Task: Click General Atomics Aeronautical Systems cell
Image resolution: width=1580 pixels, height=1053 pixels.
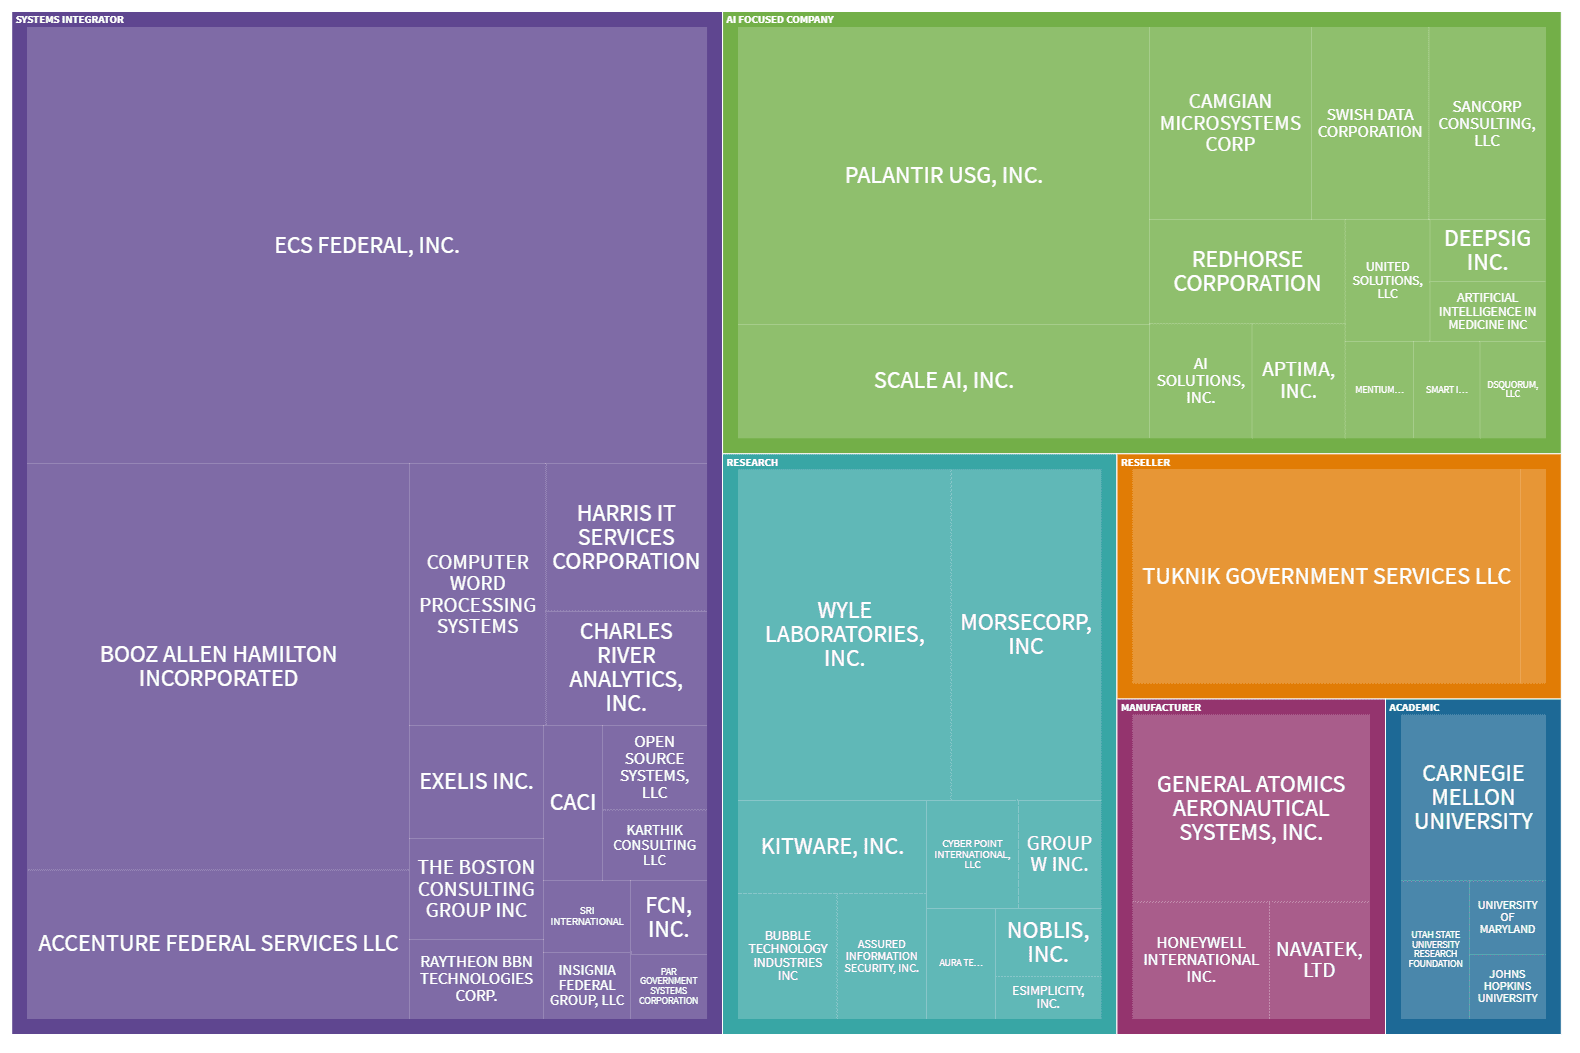Action: click(1250, 808)
